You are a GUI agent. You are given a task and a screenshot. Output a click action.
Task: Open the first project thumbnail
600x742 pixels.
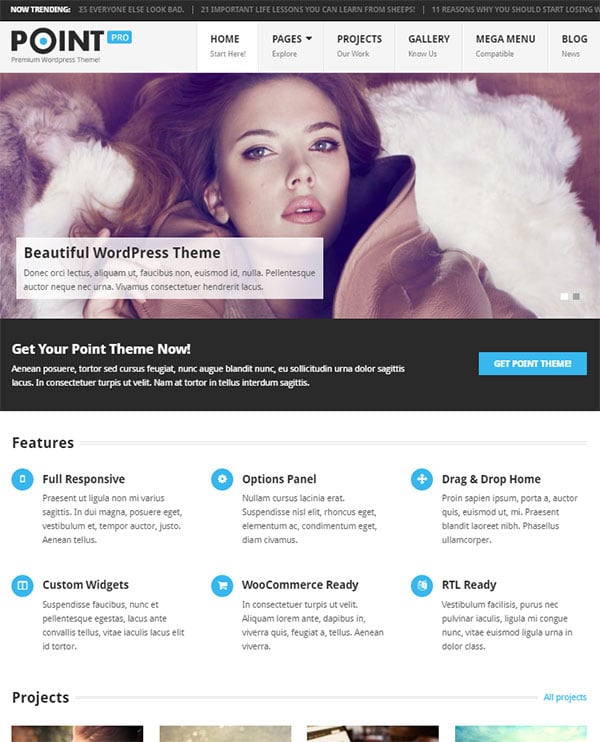pyautogui.click(x=77, y=733)
